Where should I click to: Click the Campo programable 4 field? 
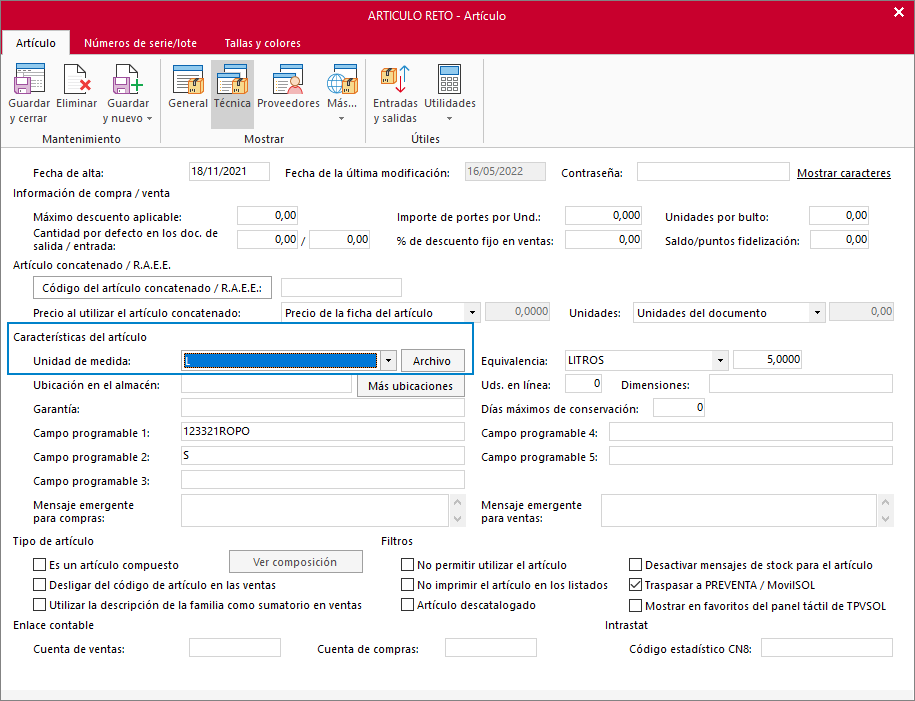(751, 431)
